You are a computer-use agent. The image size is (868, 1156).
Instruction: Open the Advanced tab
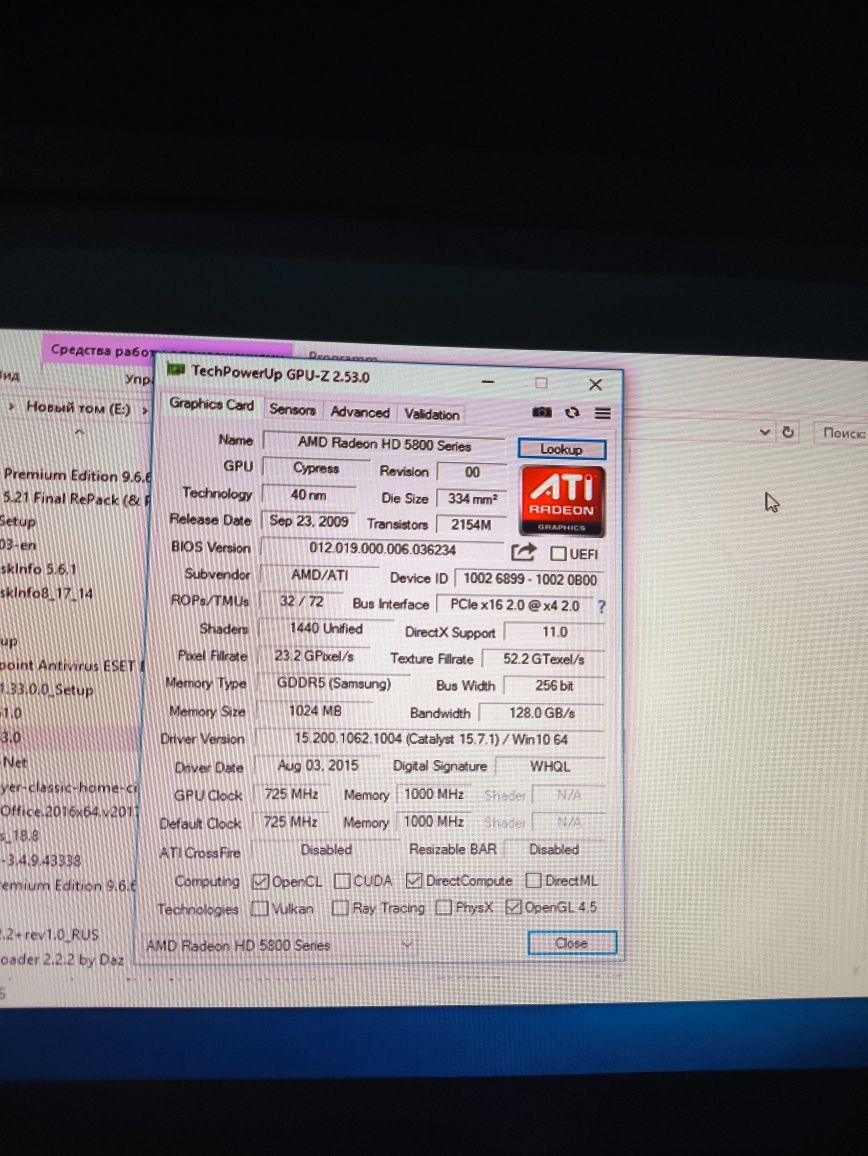coord(360,412)
